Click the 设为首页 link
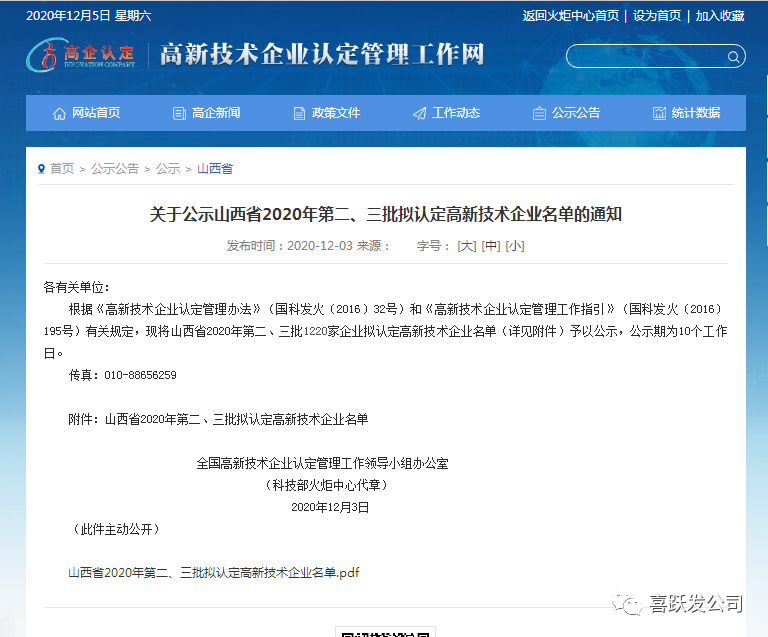The width and height of the screenshot is (768, 637). tap(657, 16)
